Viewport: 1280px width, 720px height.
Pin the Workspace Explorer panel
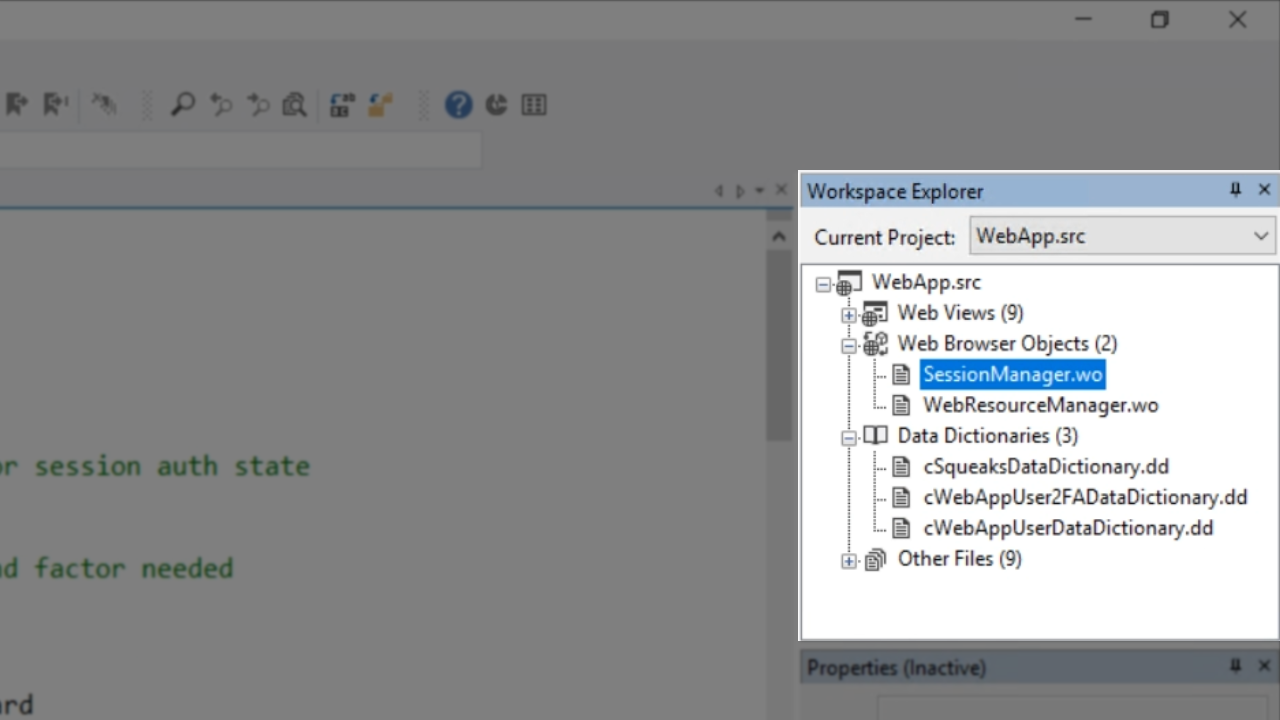pyautogui.click(x=1235, y=190)
